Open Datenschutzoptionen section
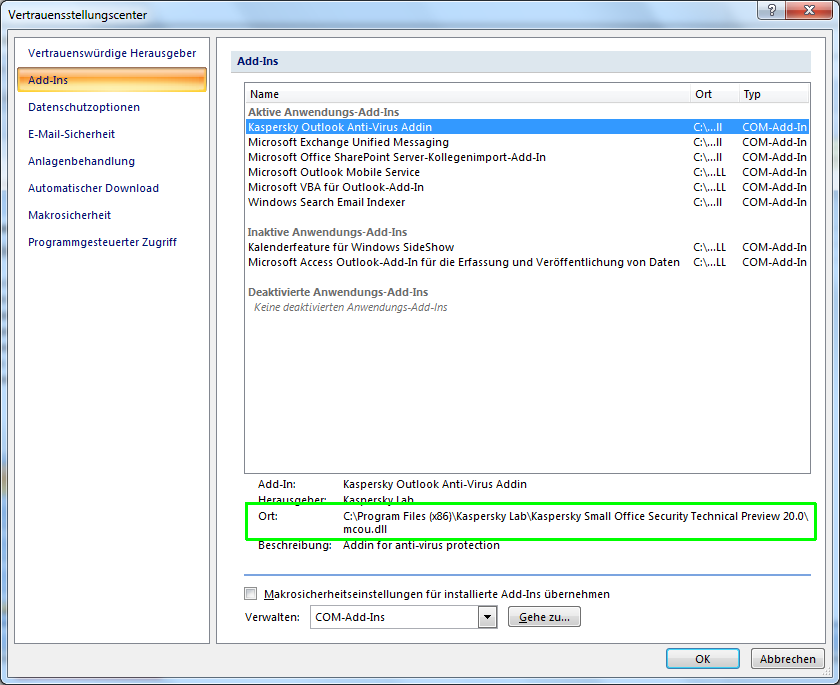The width and height of the screenshot is (840, 685). point(84,107)
